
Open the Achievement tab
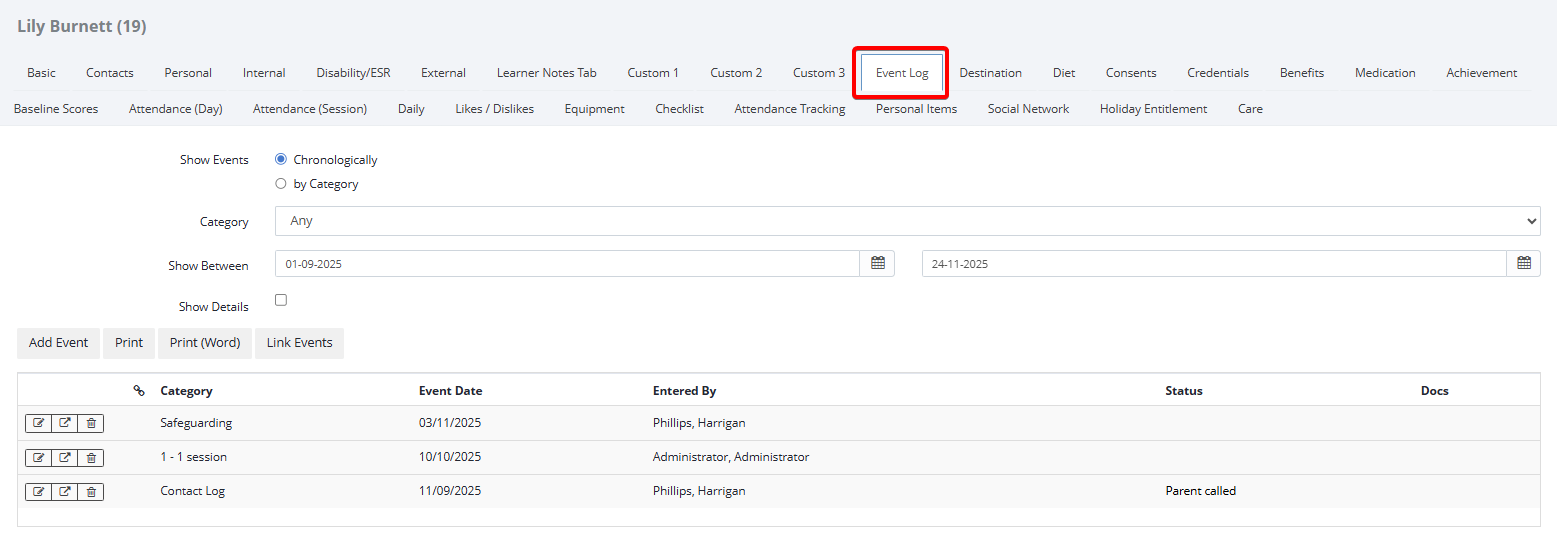tap(1482, 73)
